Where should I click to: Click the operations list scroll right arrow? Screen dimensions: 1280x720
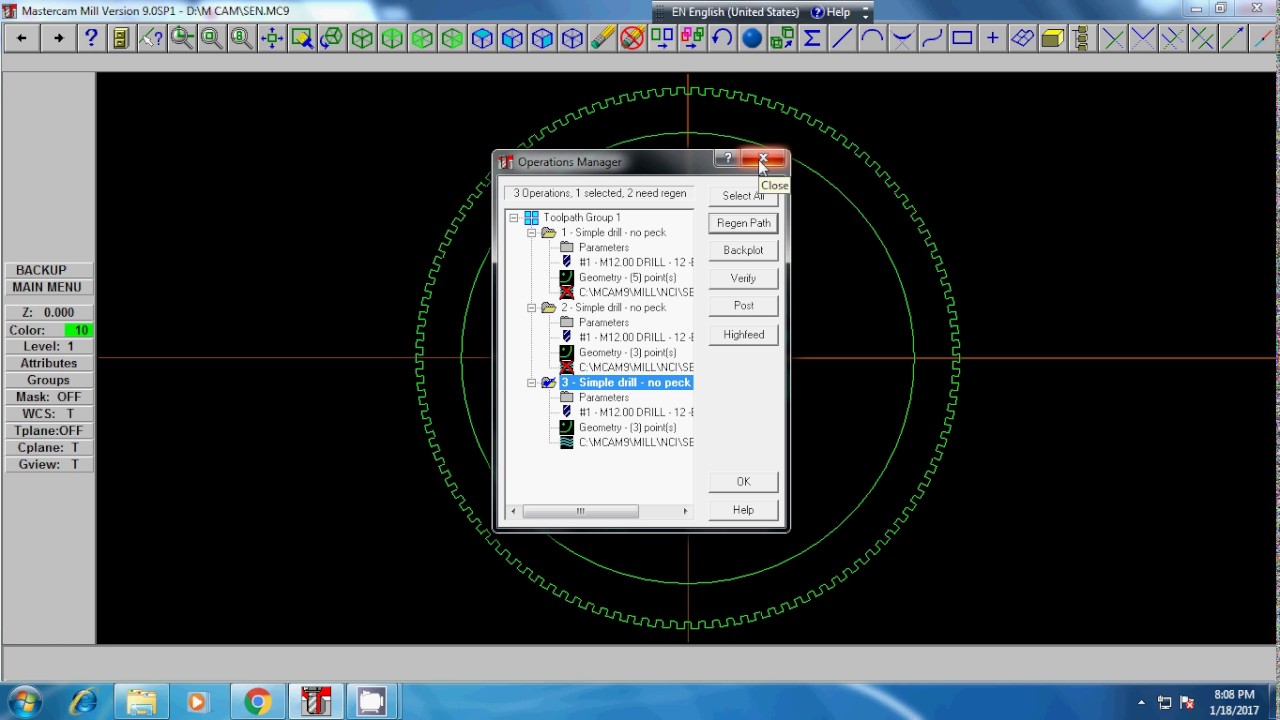[x=685, y=511]
